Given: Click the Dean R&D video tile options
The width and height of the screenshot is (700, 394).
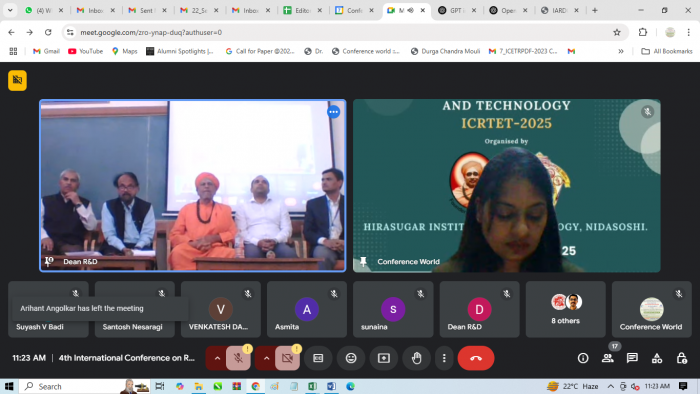Looking at the screenshot, I should pyautogui.click(x=333, y=112).
